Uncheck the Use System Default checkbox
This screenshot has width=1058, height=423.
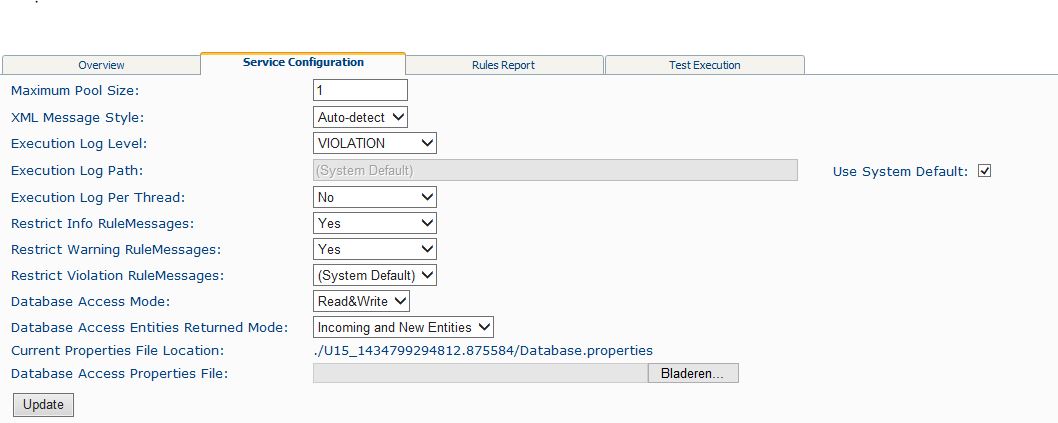[984, 171]
